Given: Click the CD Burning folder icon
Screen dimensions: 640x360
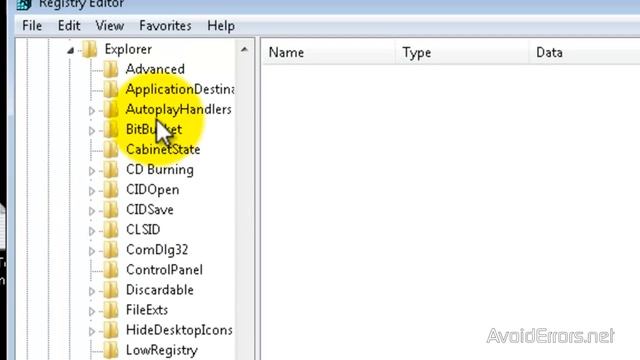Looking at the screenshot, I should pyautogui.click(x=111, y=169).
